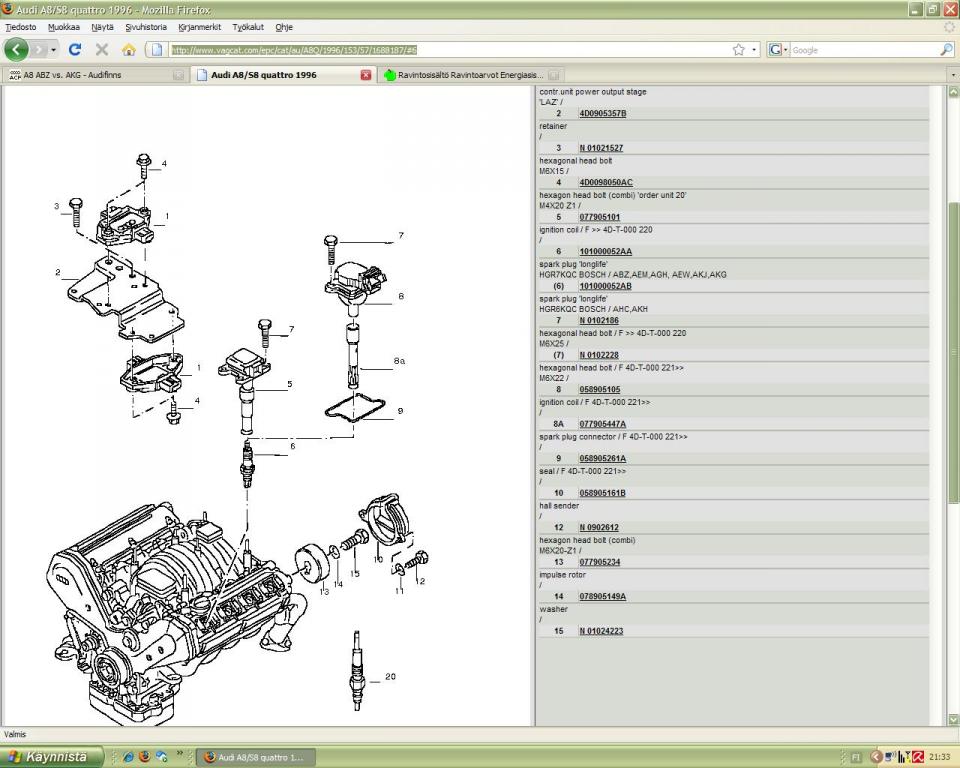Click the Käynnistä start button
This screenshot has width=960, height=768.
pyautogui.click(x=47, y=757)
